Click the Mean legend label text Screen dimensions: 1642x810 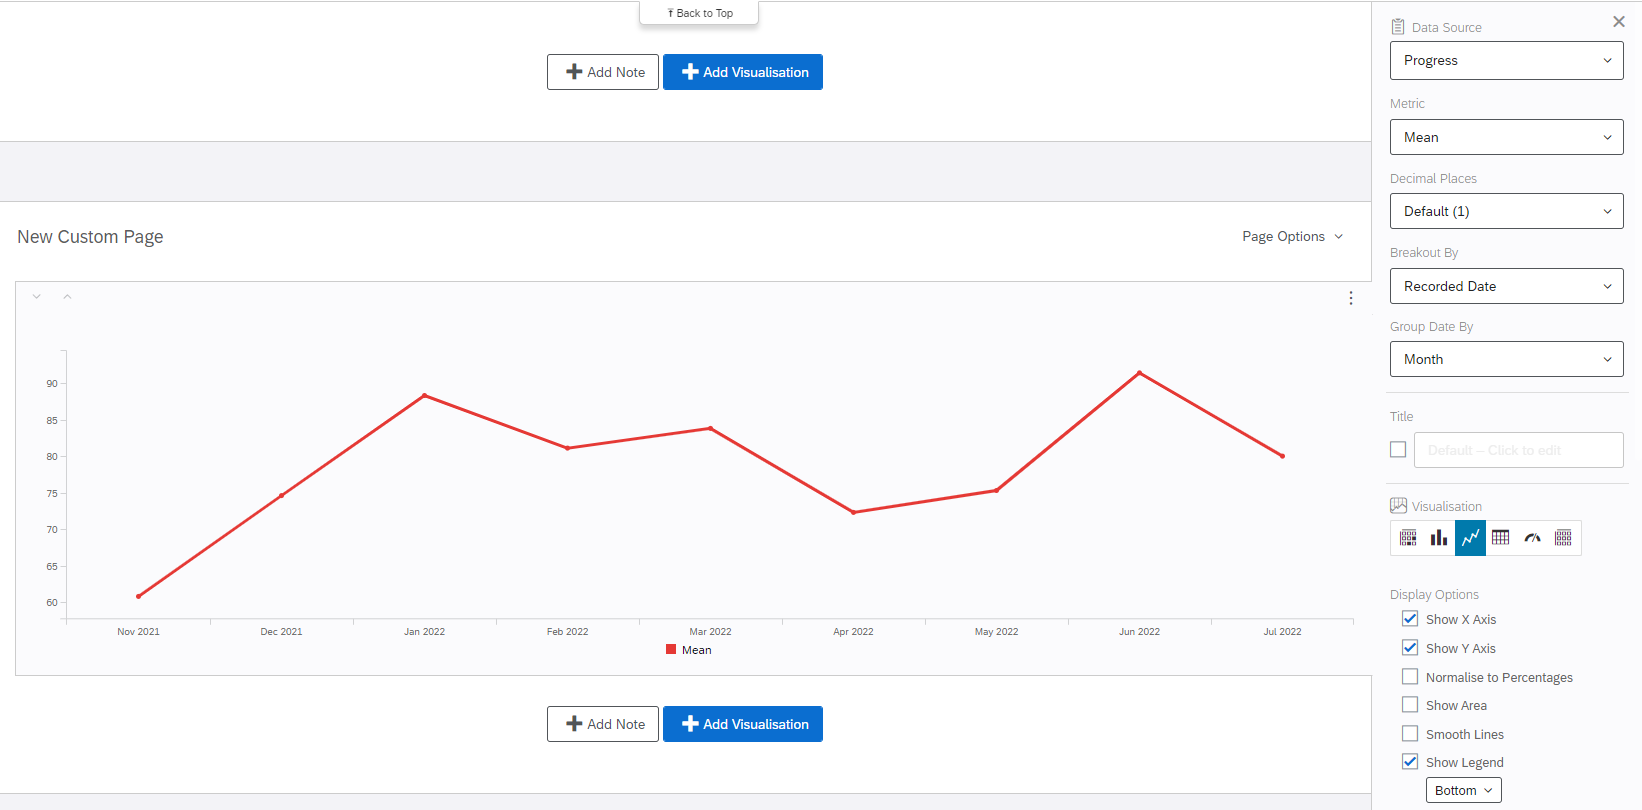pos(697,650)
